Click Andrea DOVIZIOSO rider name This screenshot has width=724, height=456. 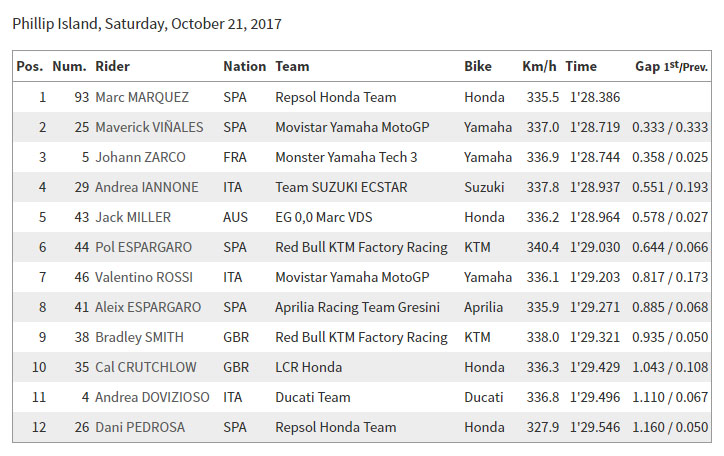[x=152, y=397]
